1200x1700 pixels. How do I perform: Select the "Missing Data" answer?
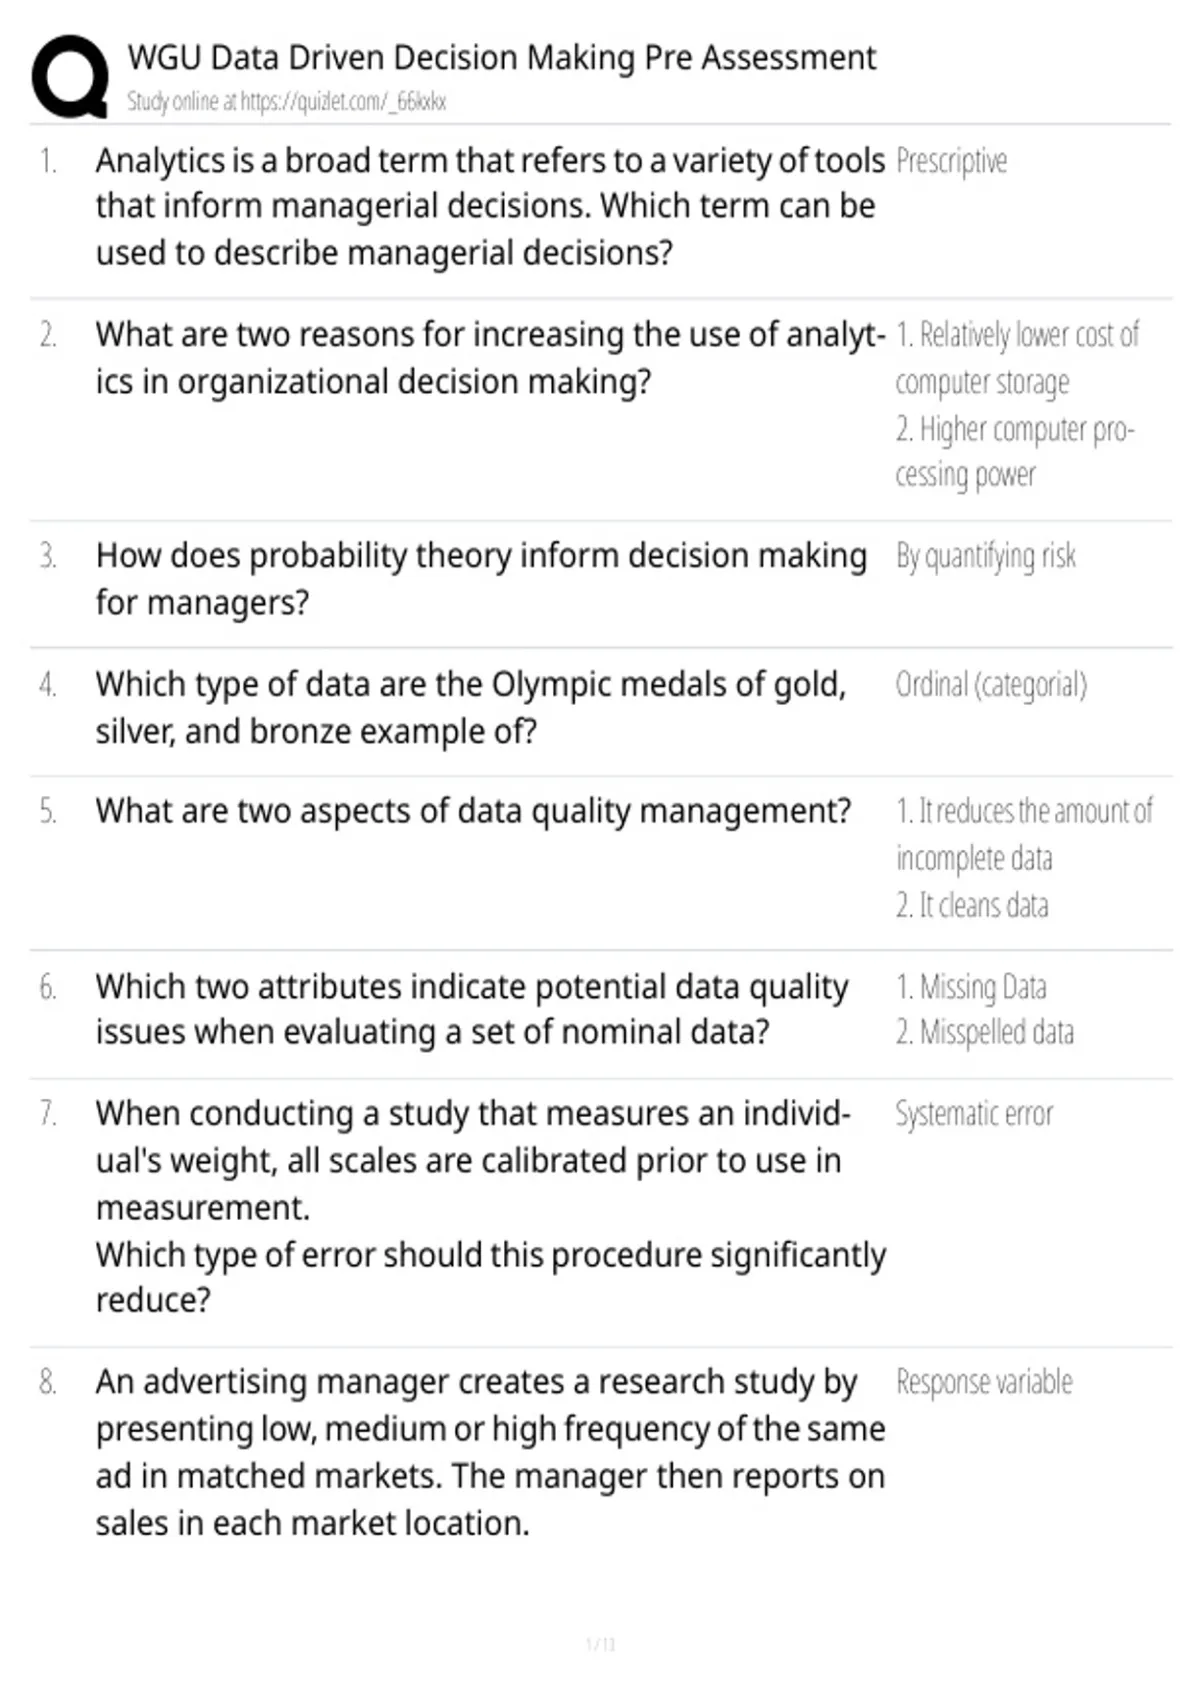tap(972, 987)
